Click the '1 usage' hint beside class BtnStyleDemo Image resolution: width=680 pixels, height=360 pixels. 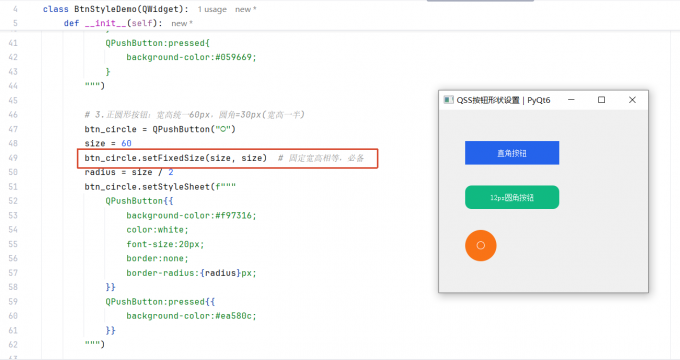(212, 9)
